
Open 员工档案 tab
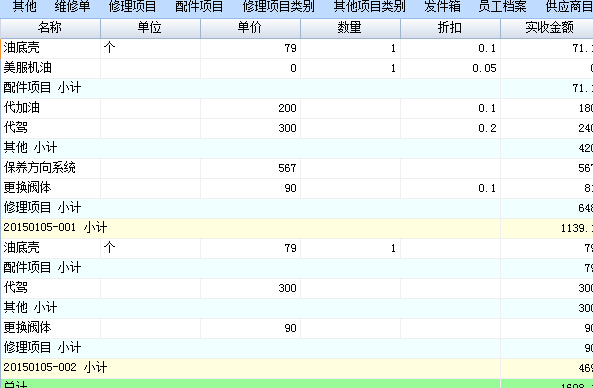[x=502, y=6]
